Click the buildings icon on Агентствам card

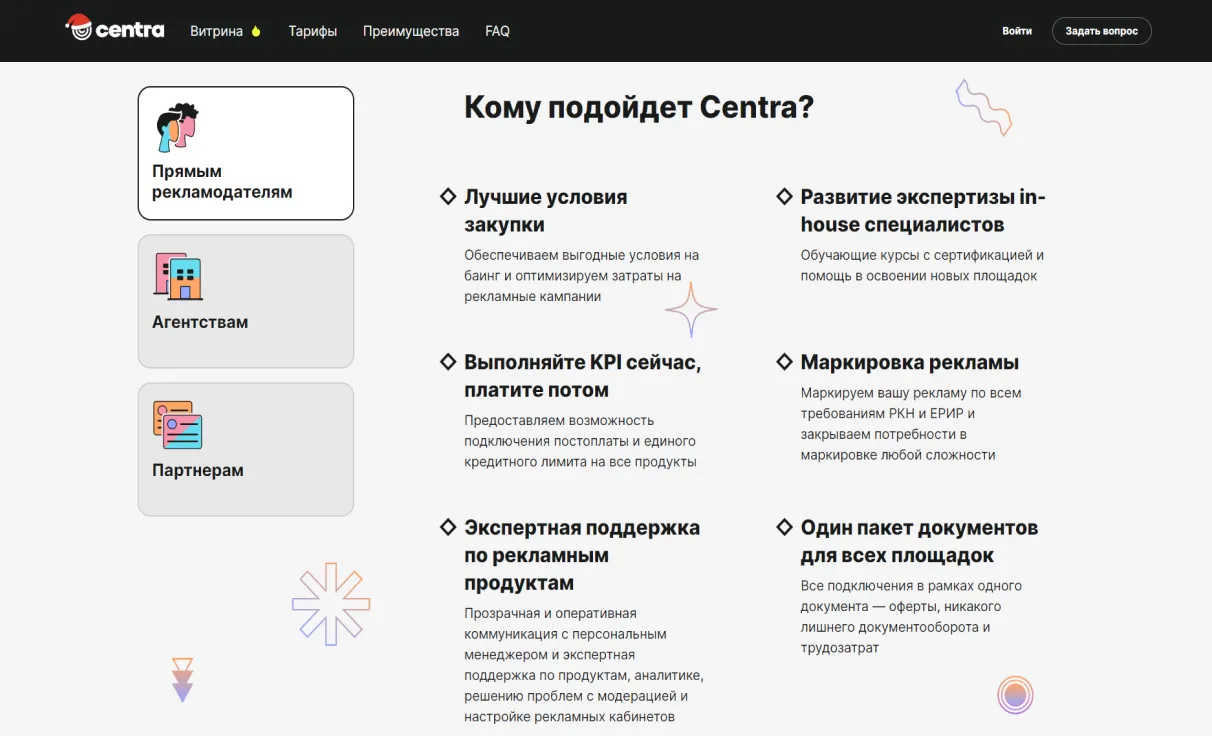pyautogui.click(x=178, y=276)
